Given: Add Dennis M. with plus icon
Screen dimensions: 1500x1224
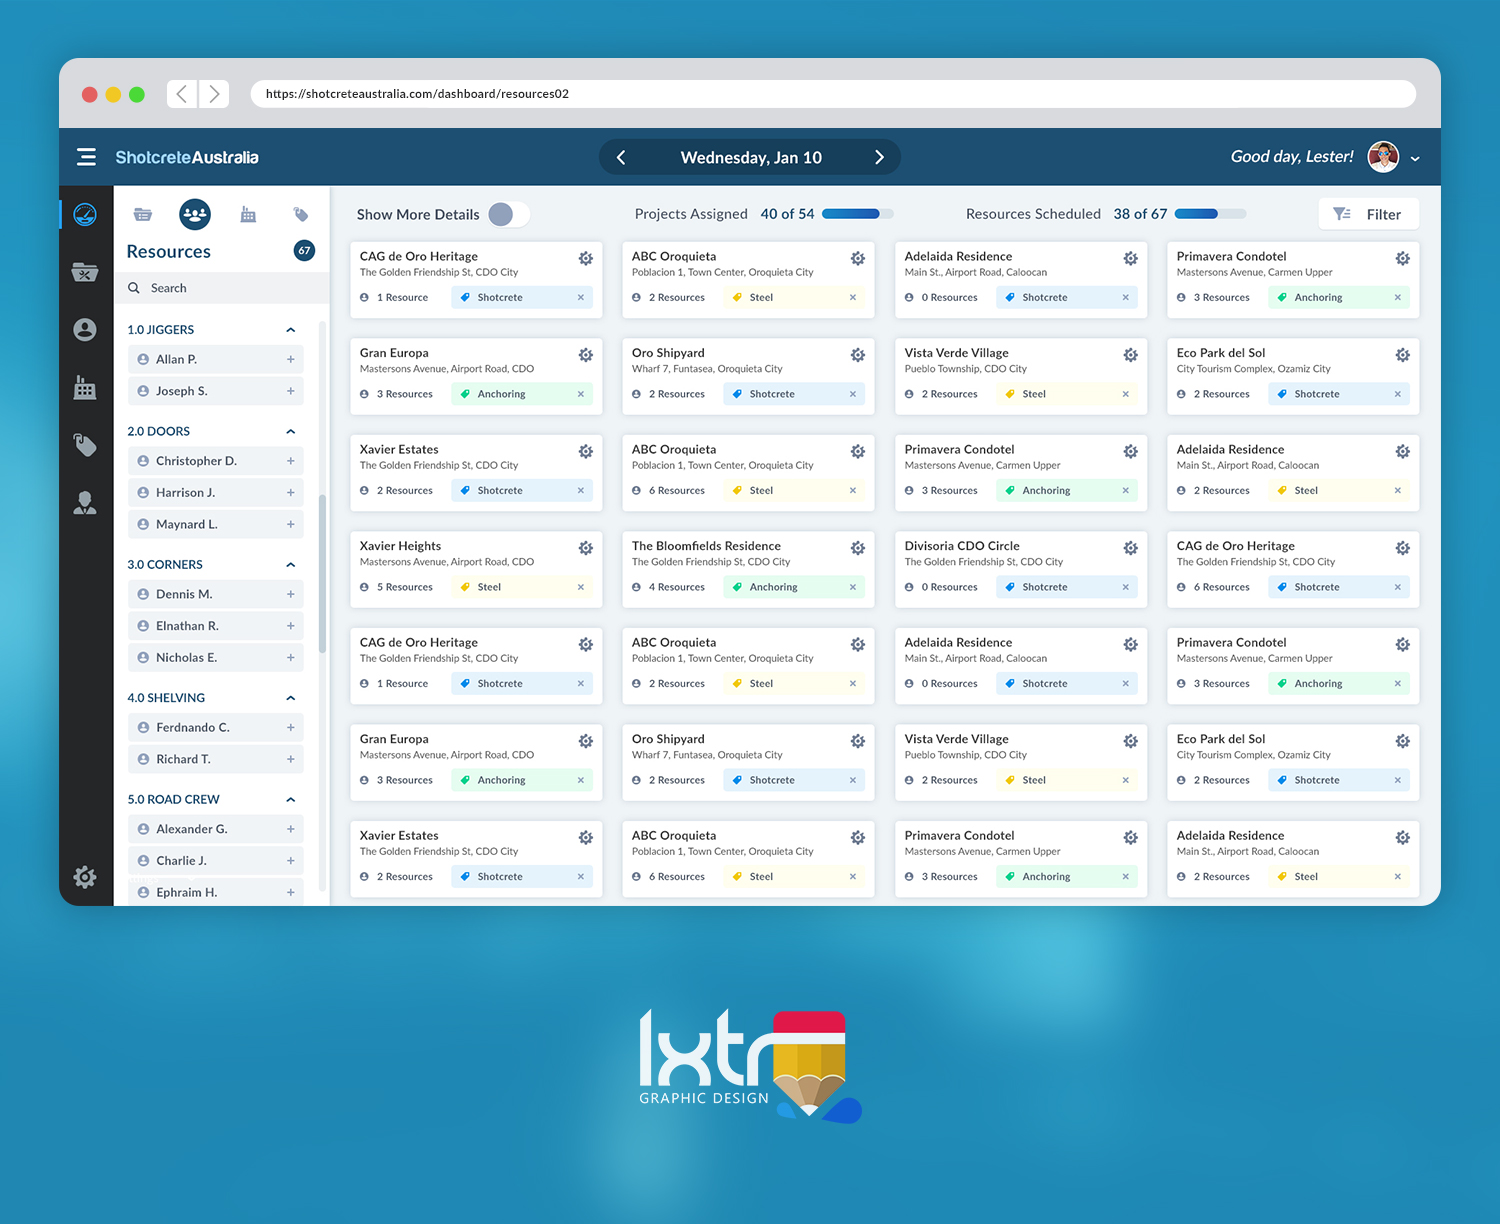Looking at the screenshot, I should click(291, 594).
